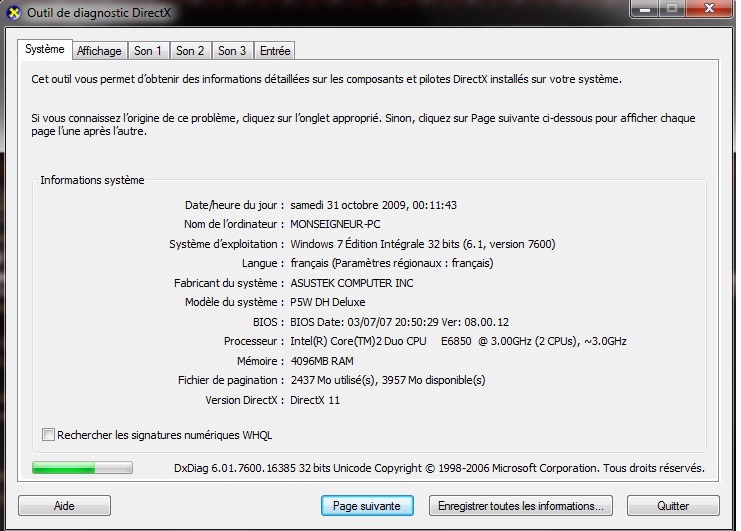Click the Intel Core 2 Duo processor value

coord(458,341)
